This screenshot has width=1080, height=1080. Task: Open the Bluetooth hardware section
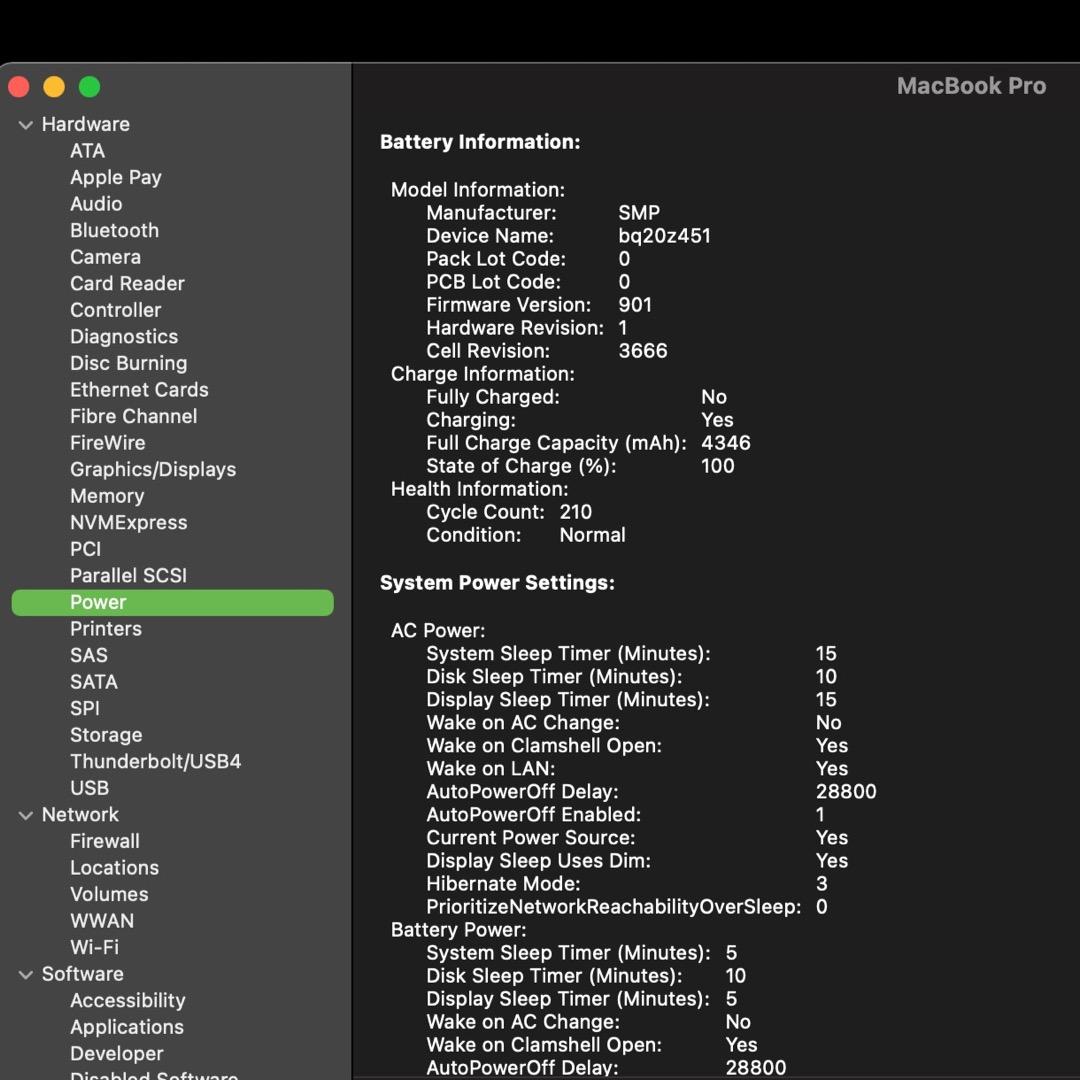pos(114,230)
